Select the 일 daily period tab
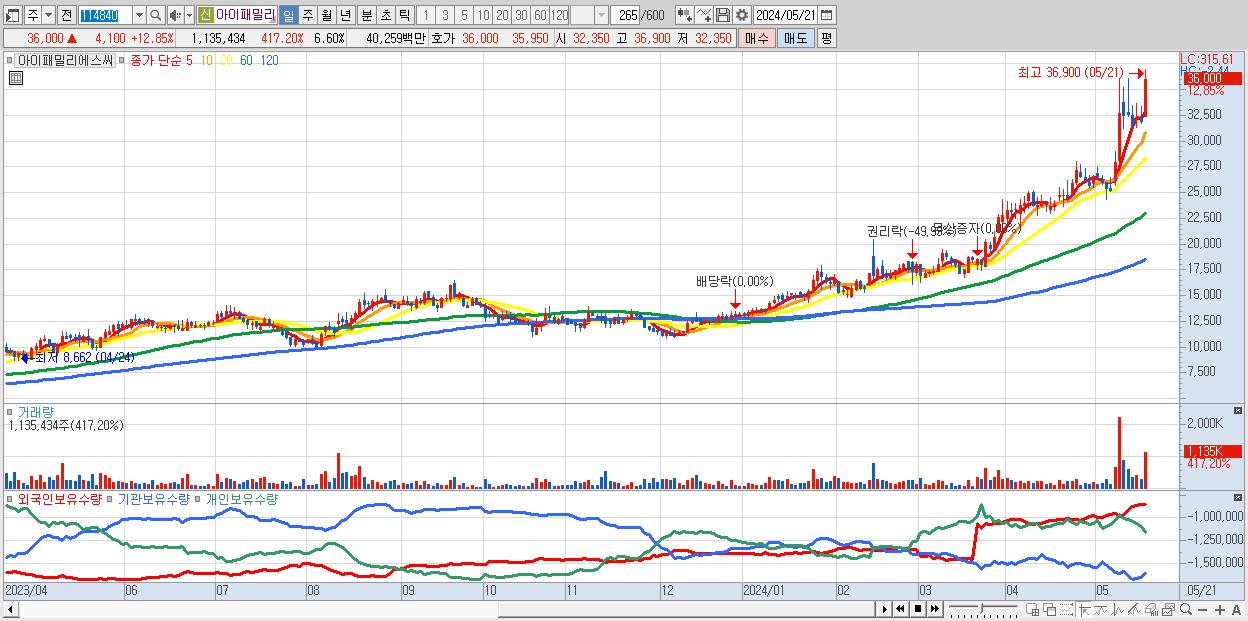The image size is (1248, 621). (x=288, y=15)
